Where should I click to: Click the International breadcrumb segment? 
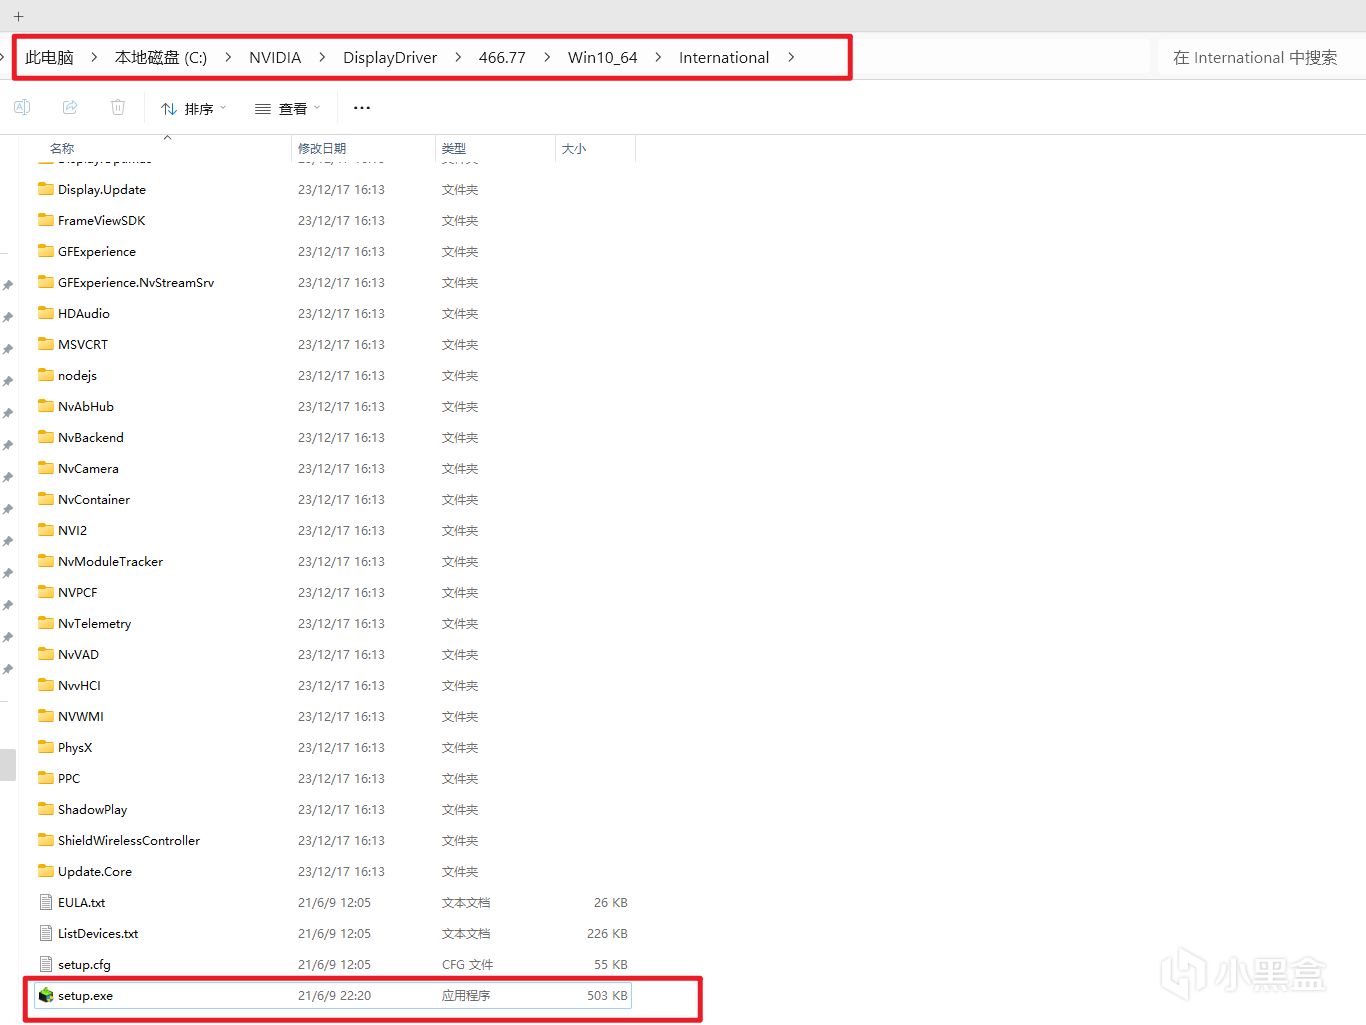[724, 57]
